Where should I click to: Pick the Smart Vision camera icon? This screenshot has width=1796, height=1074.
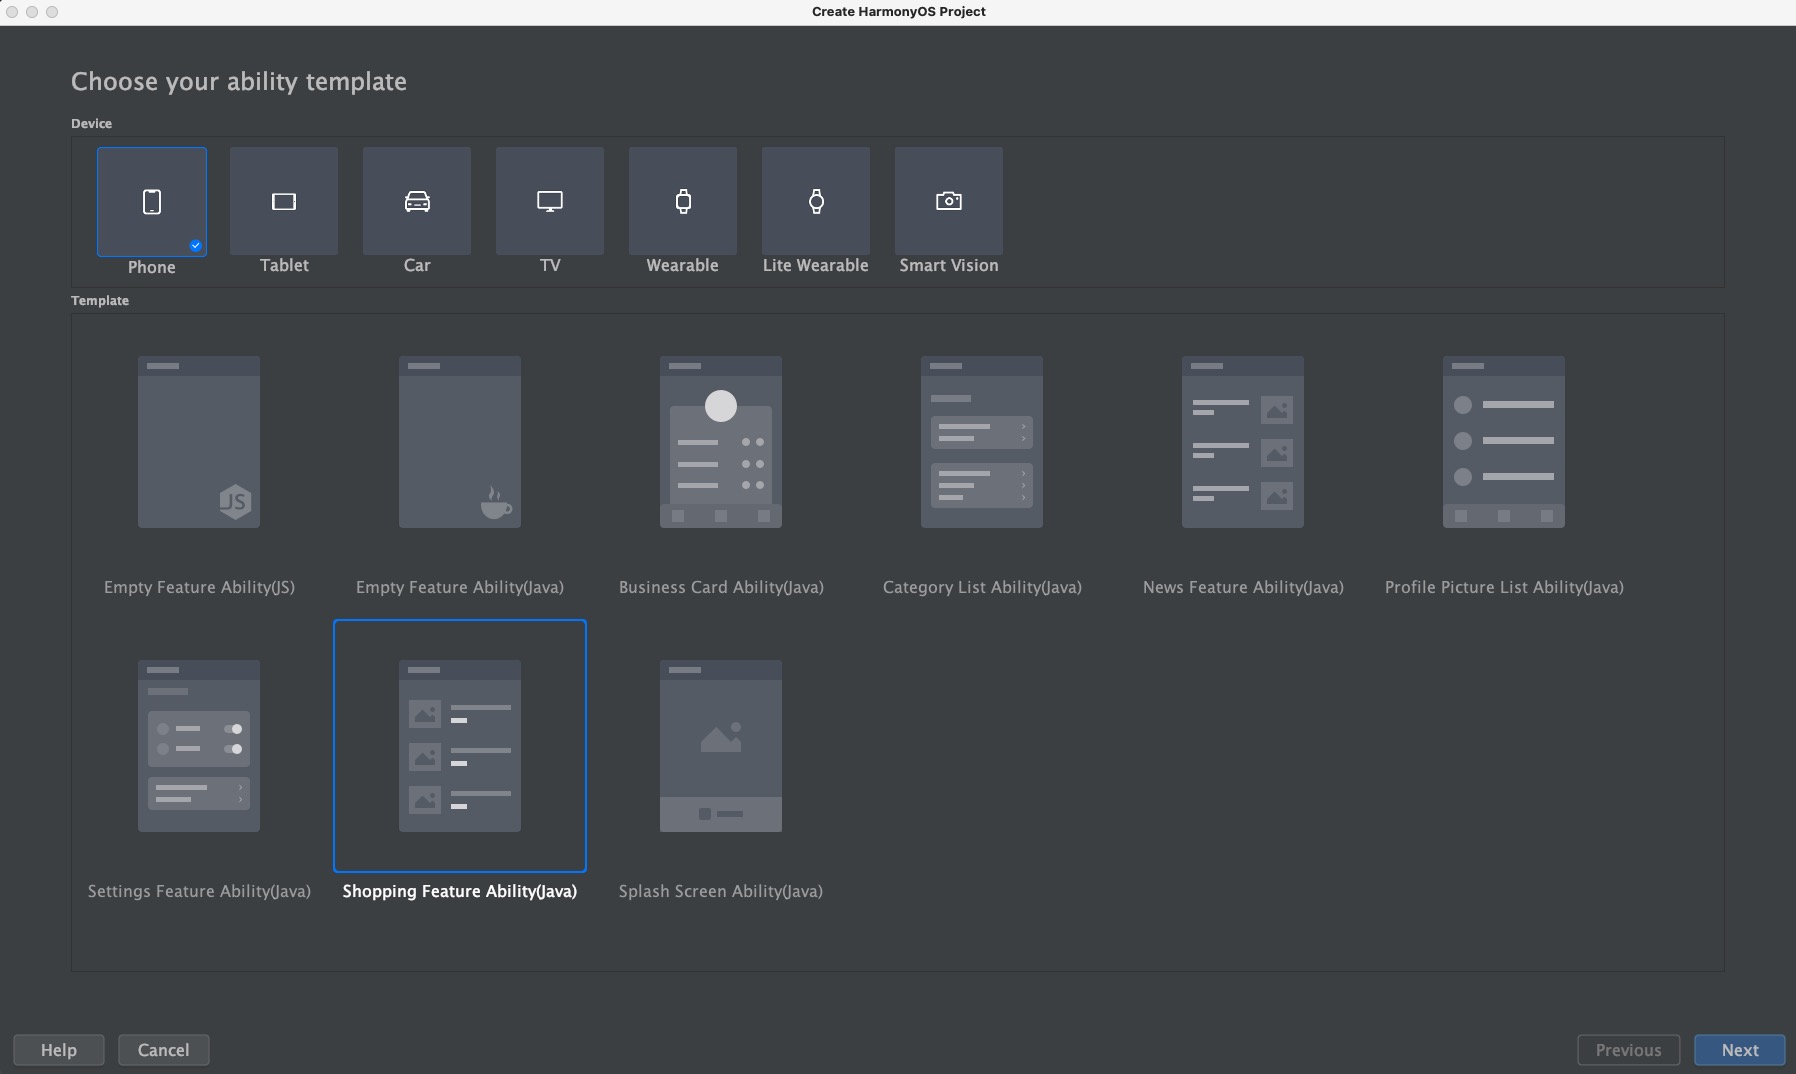point(949,201)
